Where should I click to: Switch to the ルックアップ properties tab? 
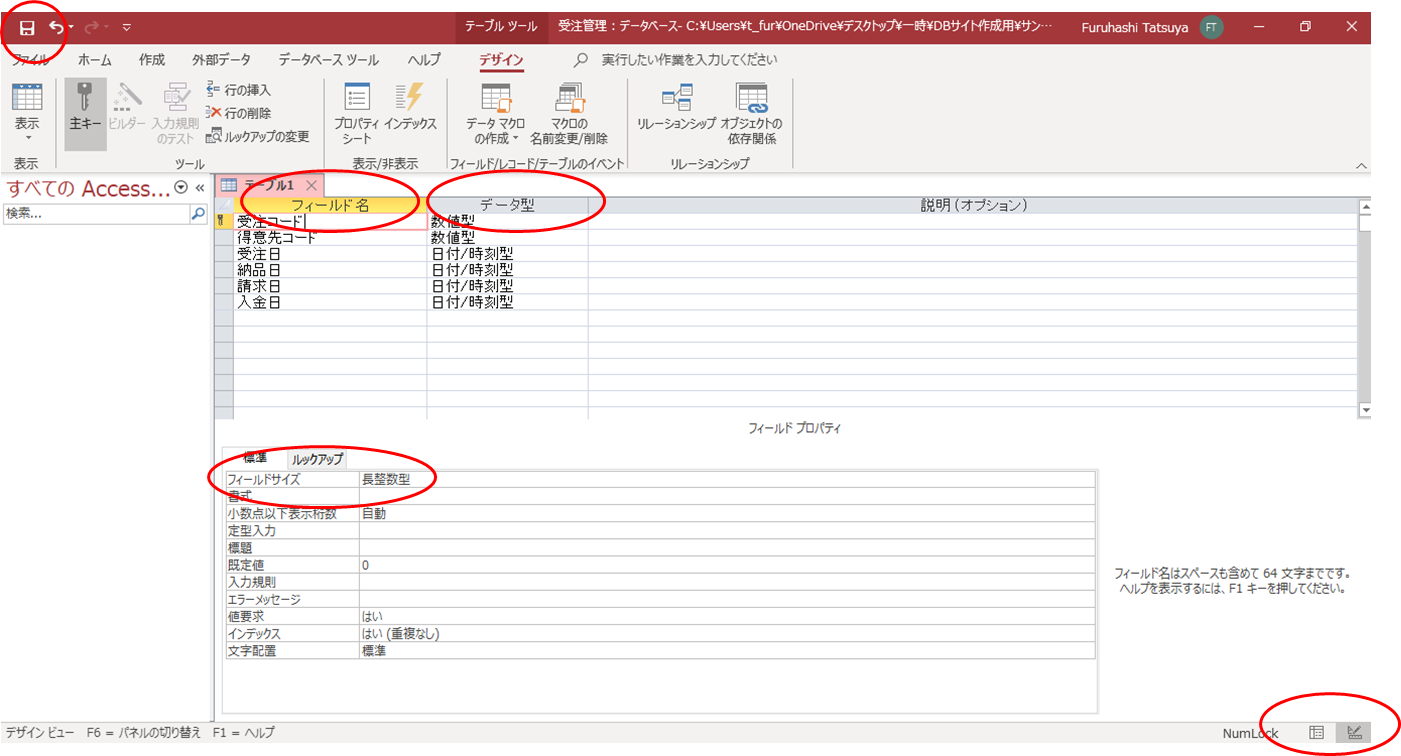(x=317, y=459)
